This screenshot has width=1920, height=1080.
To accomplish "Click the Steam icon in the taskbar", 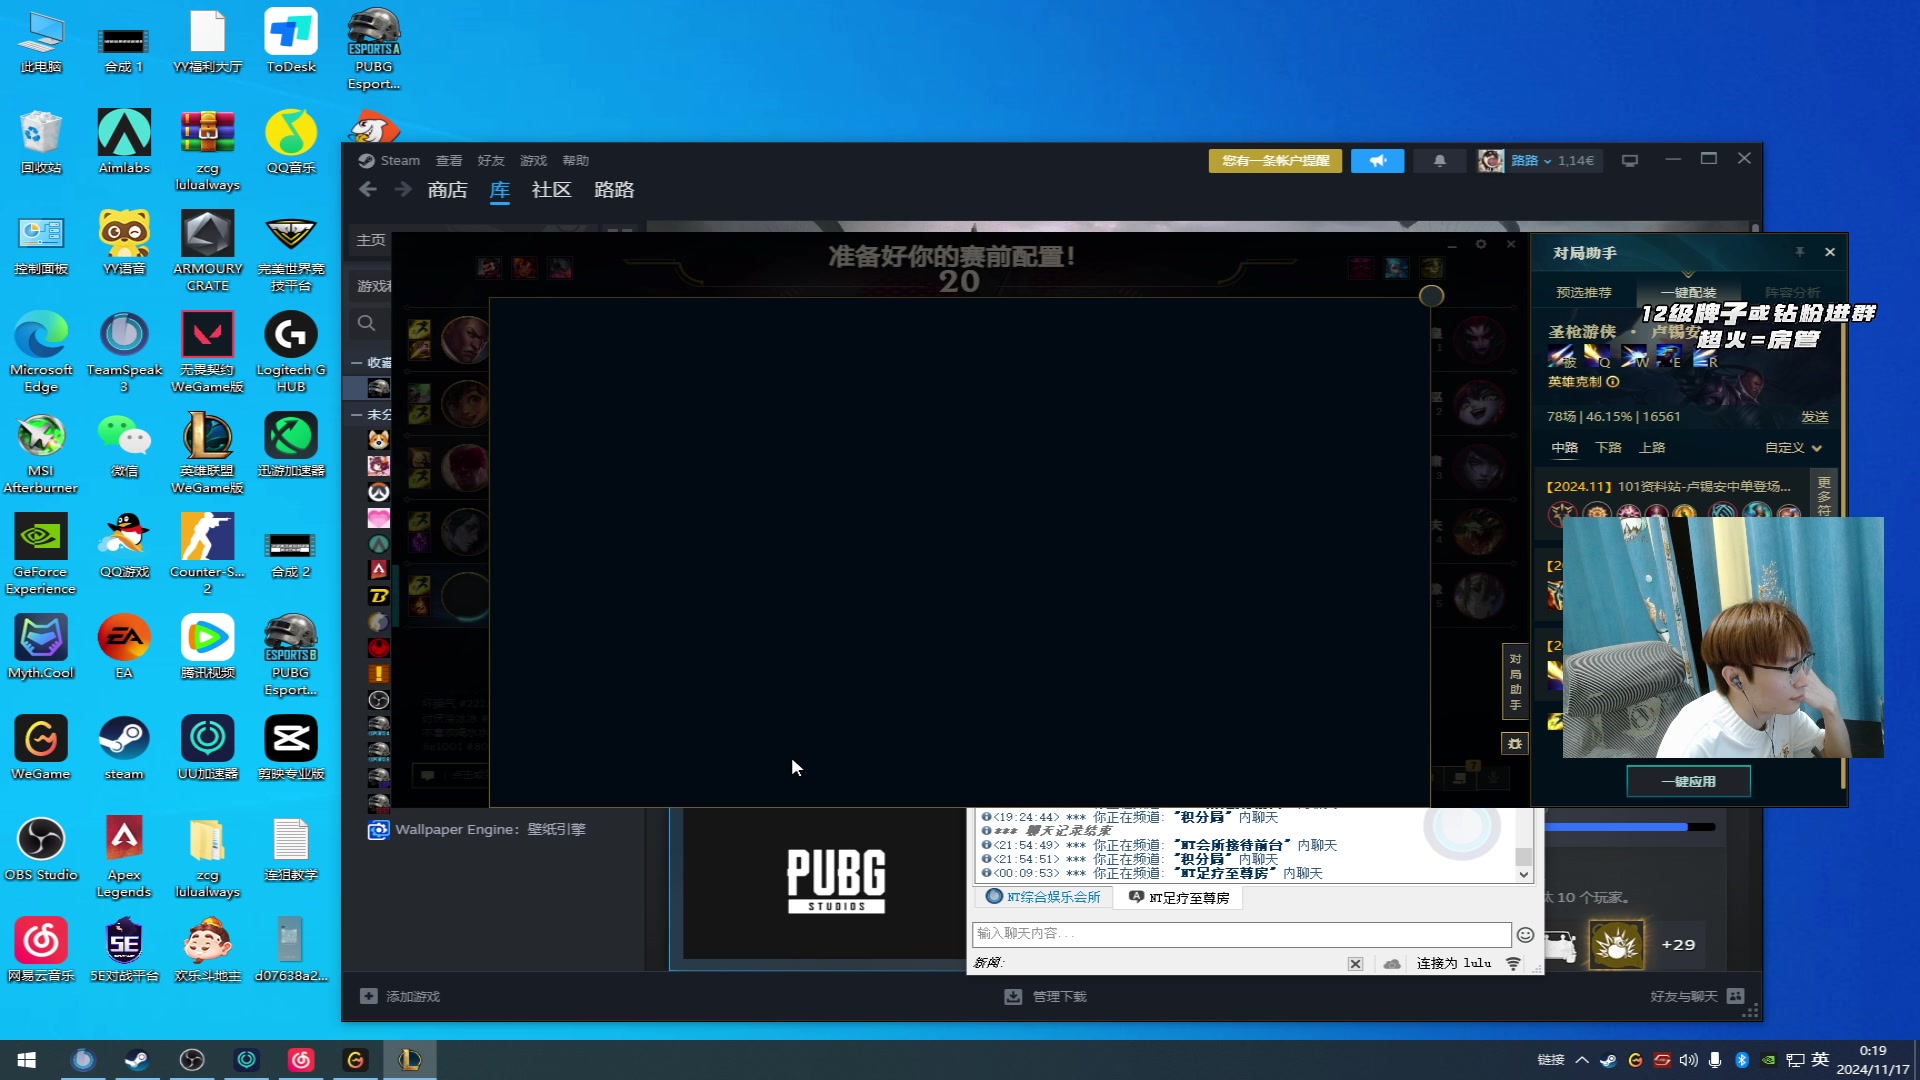I will pyautogui.click(x=137, y=1060).
